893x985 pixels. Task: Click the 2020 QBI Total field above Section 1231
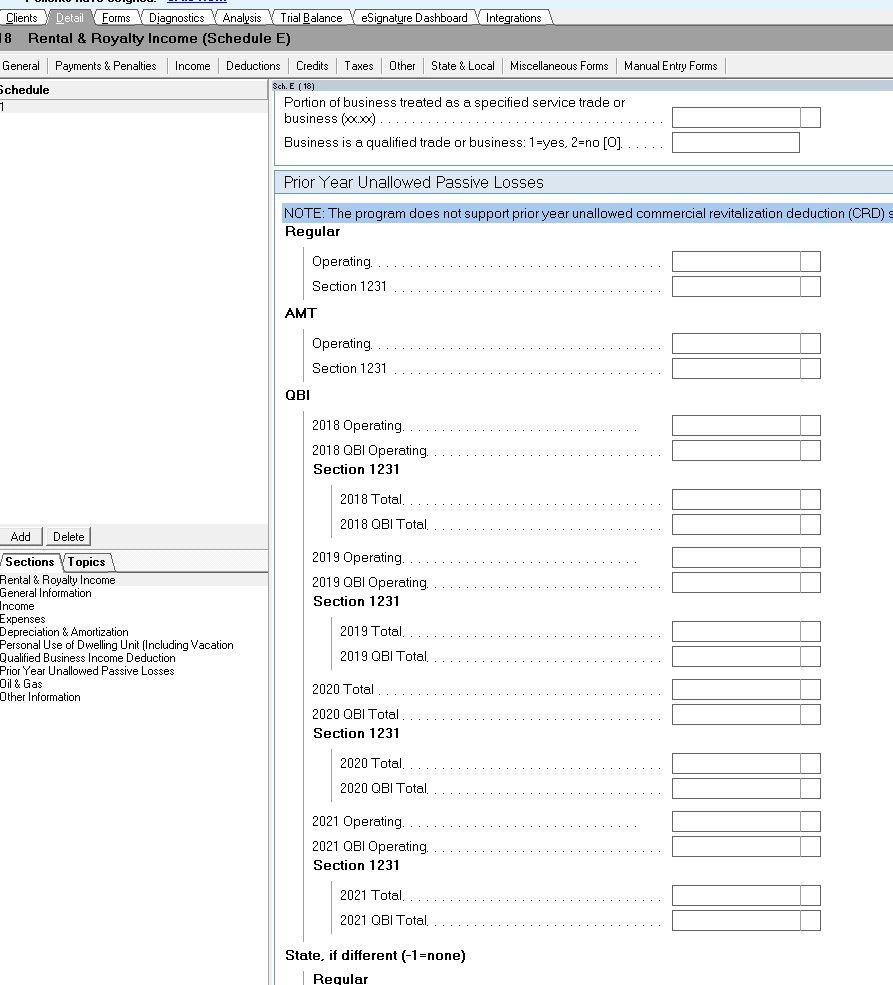pyautogui.click(x=736, y=714)
